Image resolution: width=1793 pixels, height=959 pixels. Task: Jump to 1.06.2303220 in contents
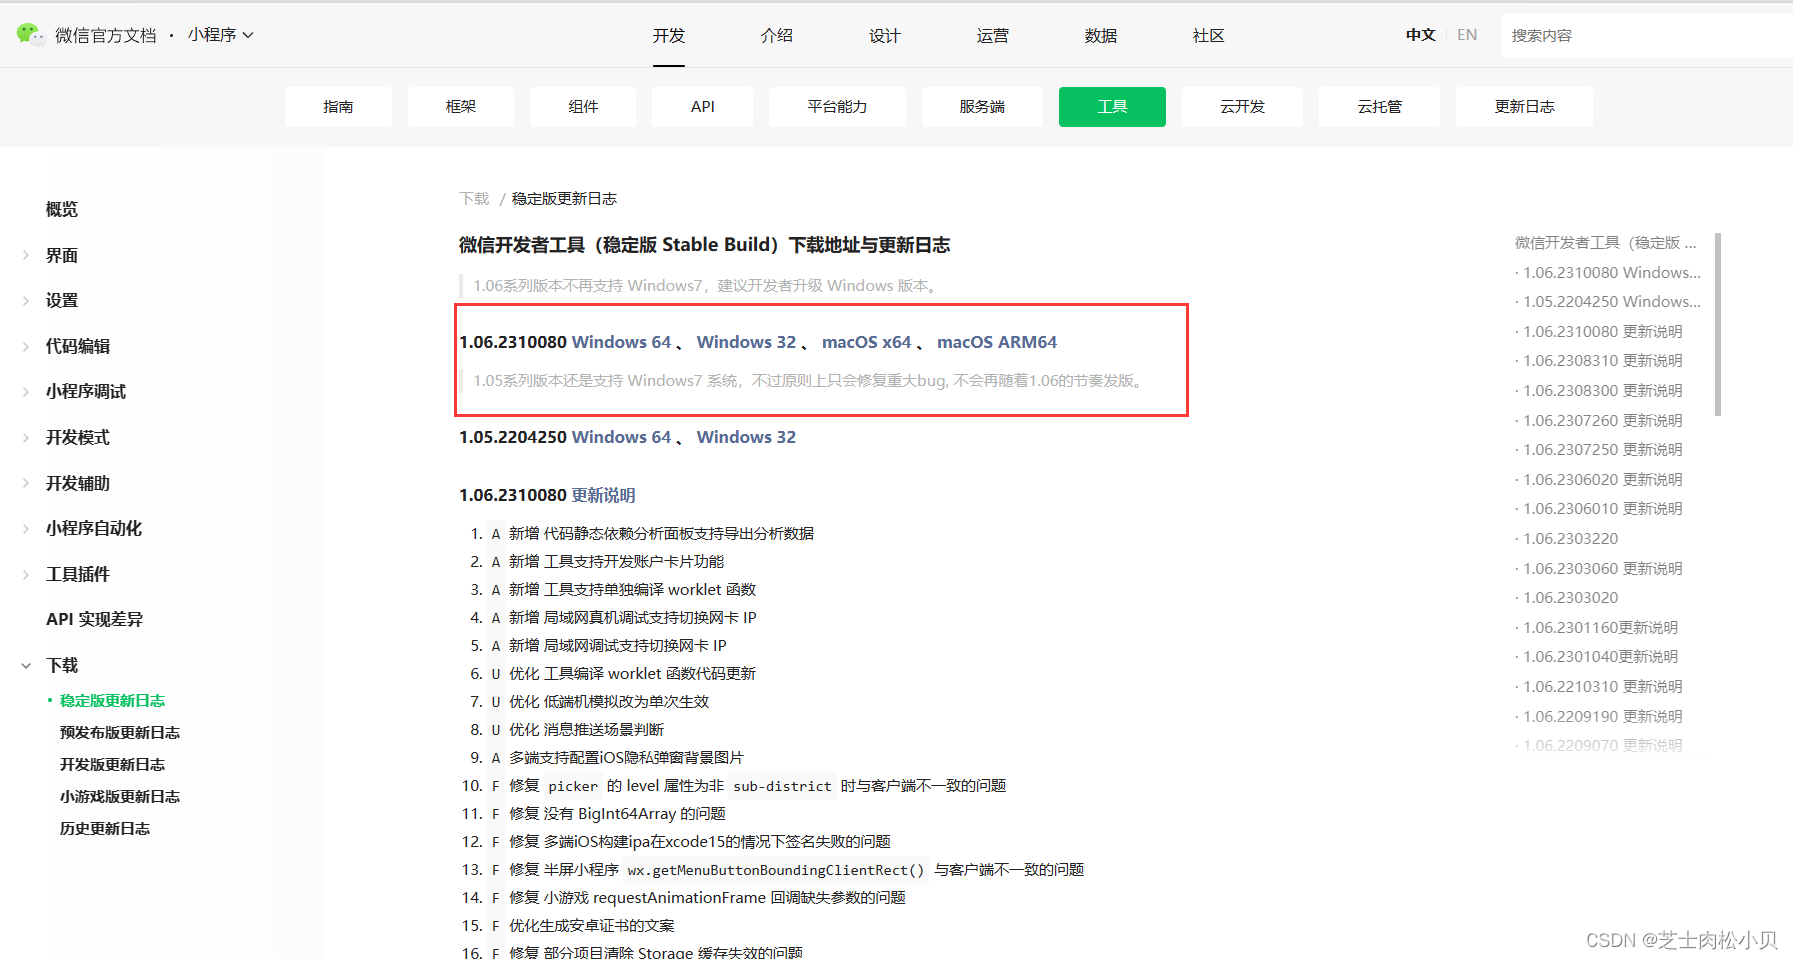tap(1571, 539)
